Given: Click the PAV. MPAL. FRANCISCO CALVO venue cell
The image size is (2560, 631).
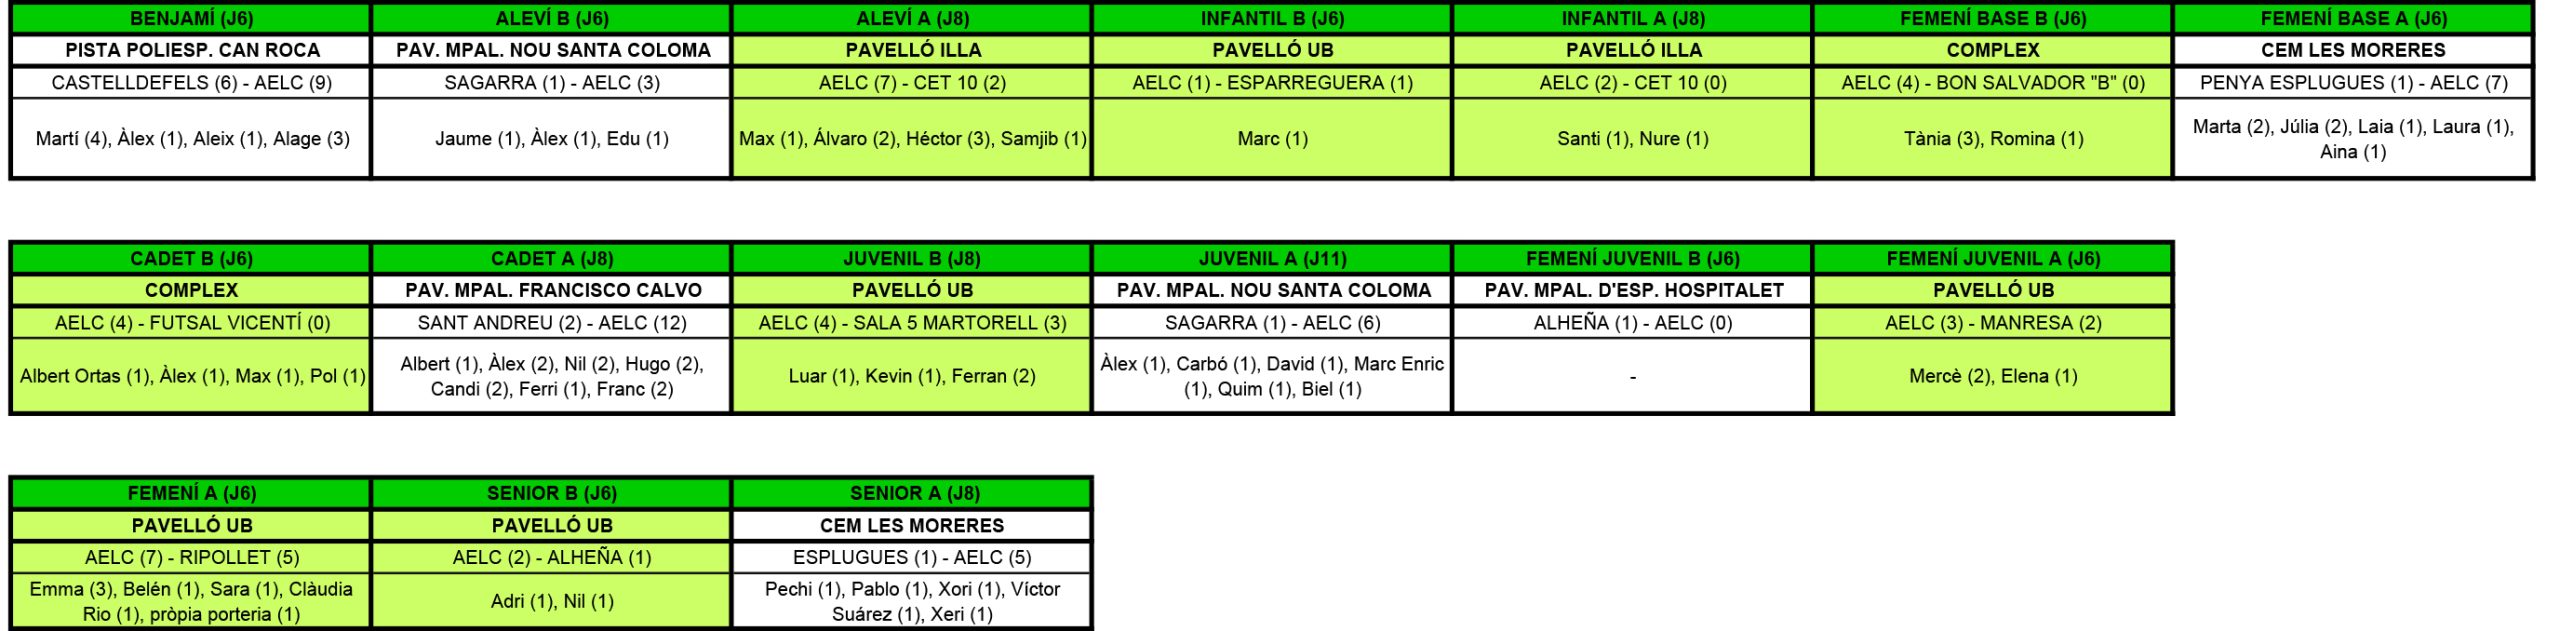Looking at the screenshot, I should coord(552,290).
